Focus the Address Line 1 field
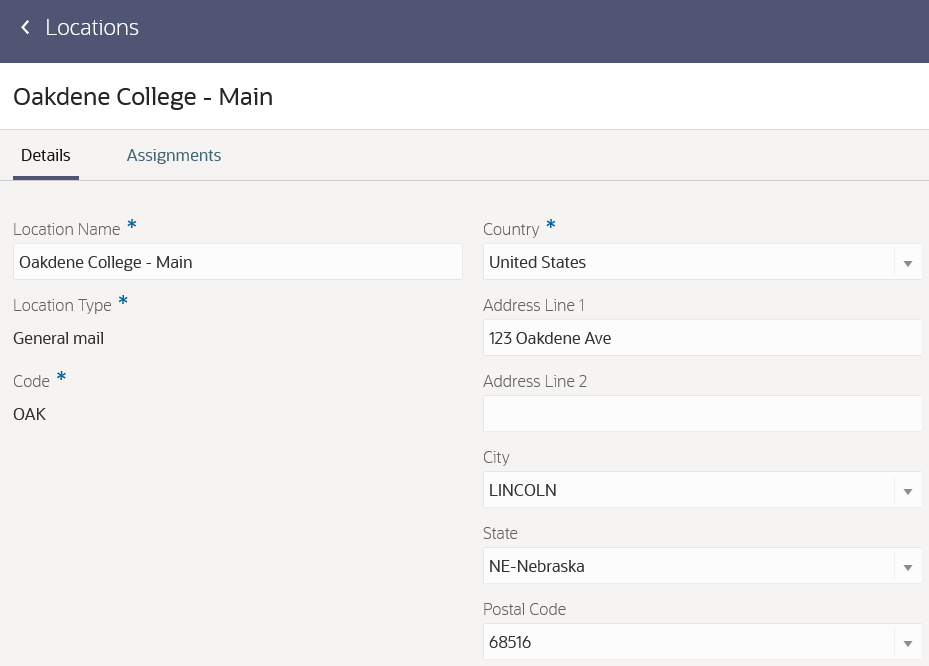929x666 pixels. tap(701, 338)
